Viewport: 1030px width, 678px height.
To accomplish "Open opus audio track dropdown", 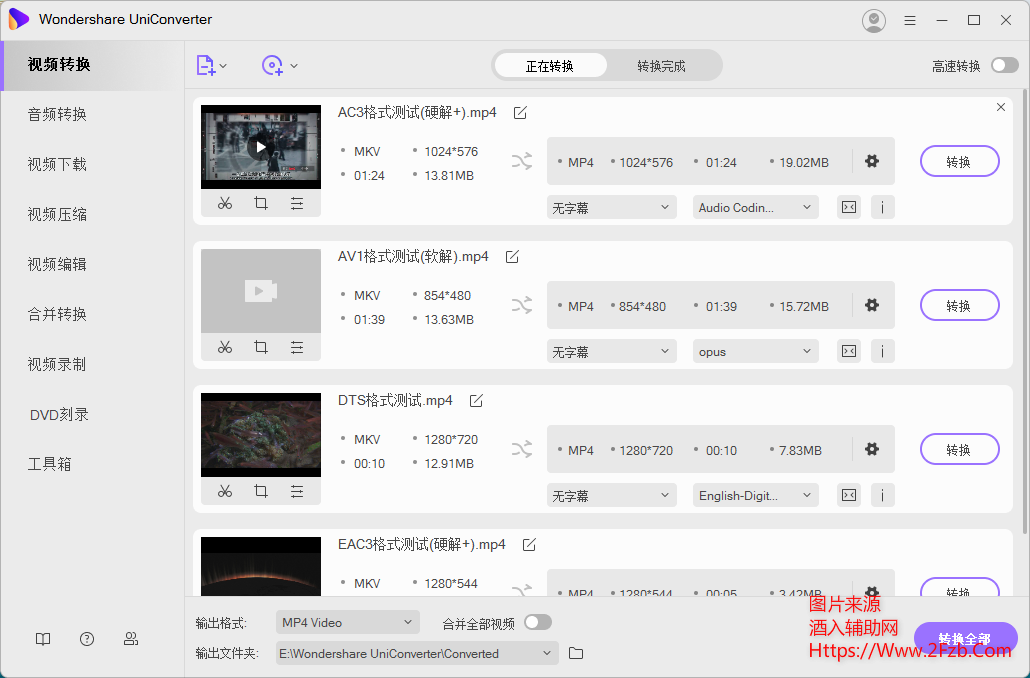I will coord(755,351).
